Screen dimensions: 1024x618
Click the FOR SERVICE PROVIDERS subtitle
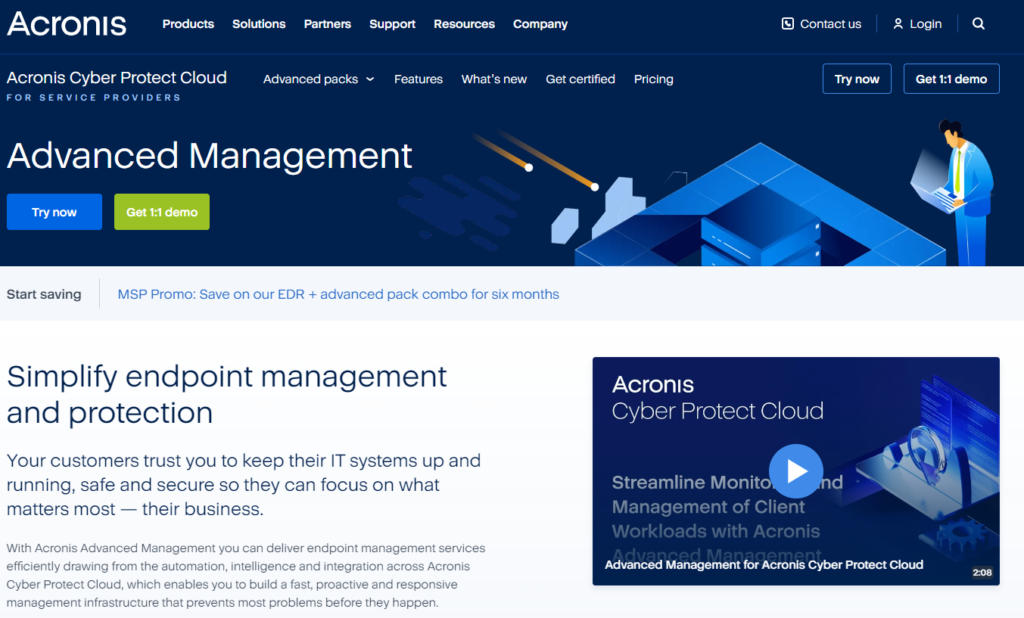pyautogui.click(x=93, y=97)
